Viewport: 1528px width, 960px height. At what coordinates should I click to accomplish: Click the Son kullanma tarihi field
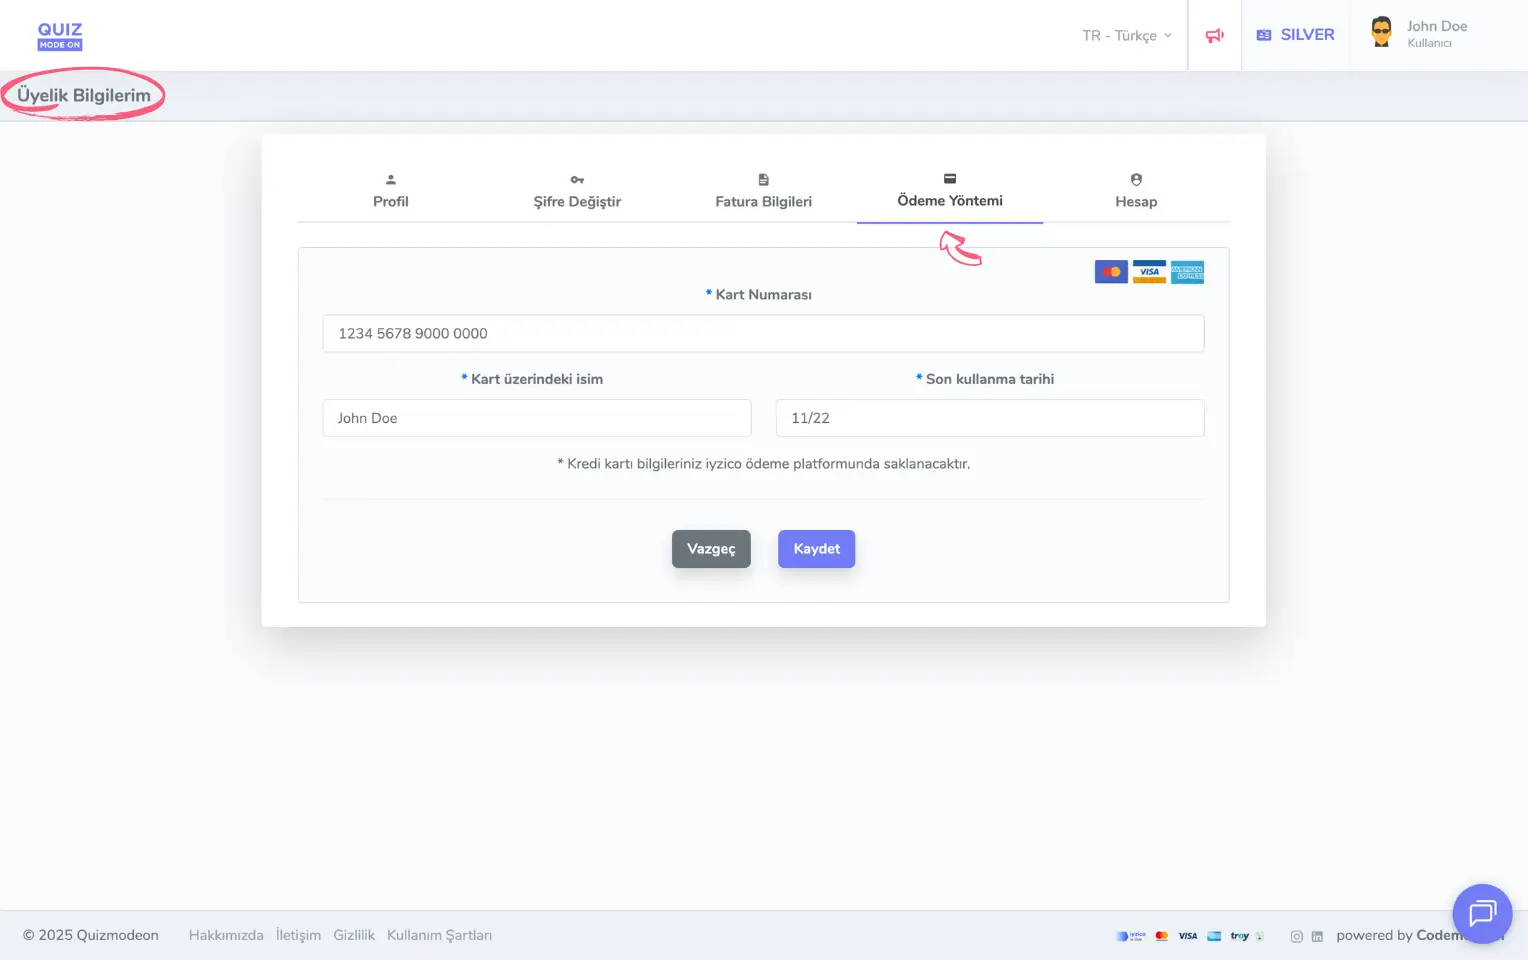[x=989, y=418]
